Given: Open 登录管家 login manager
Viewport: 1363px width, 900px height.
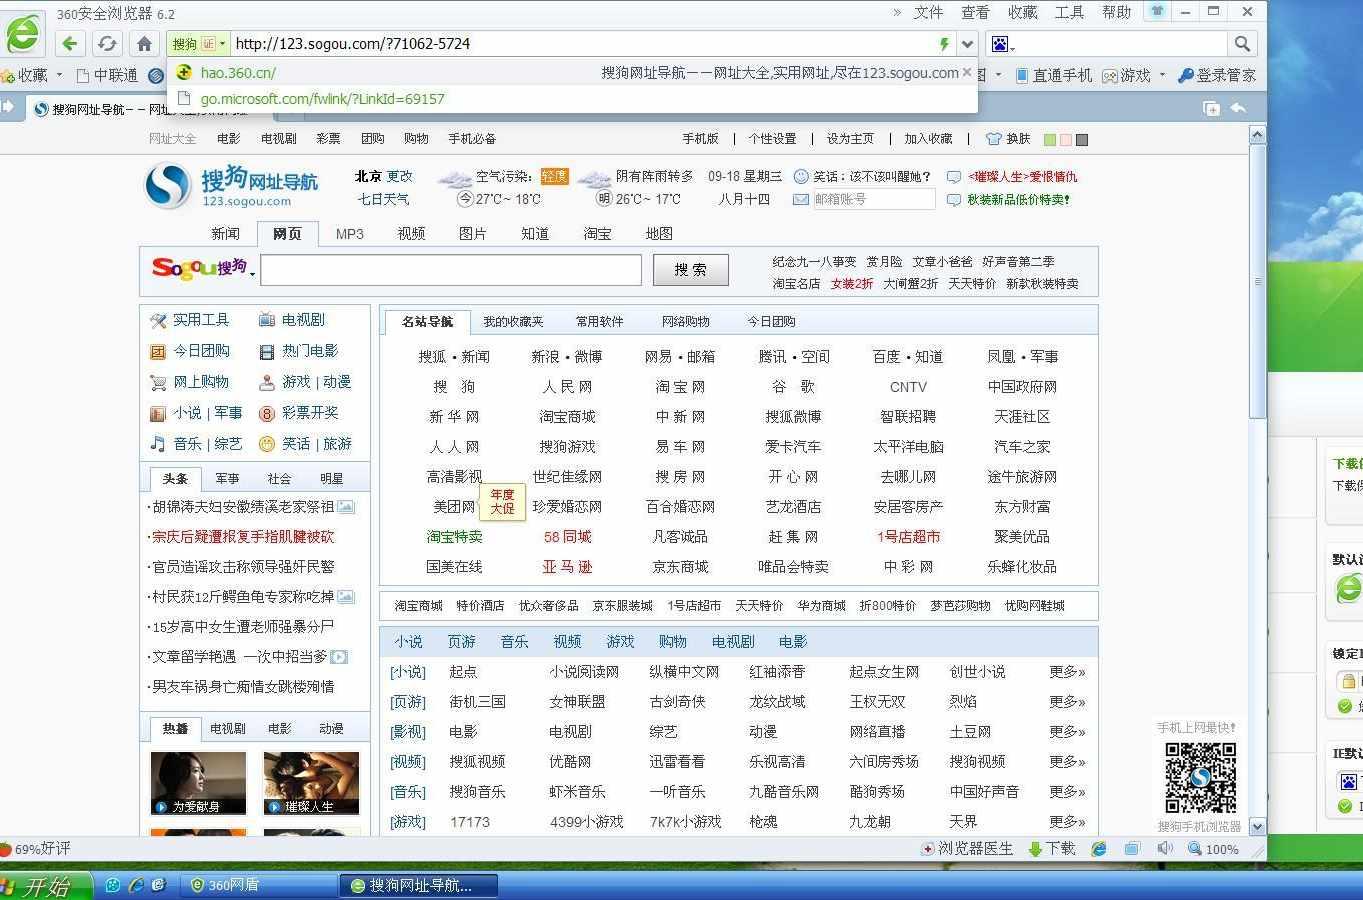Looking at the screenshot, I should (1216, 75).
